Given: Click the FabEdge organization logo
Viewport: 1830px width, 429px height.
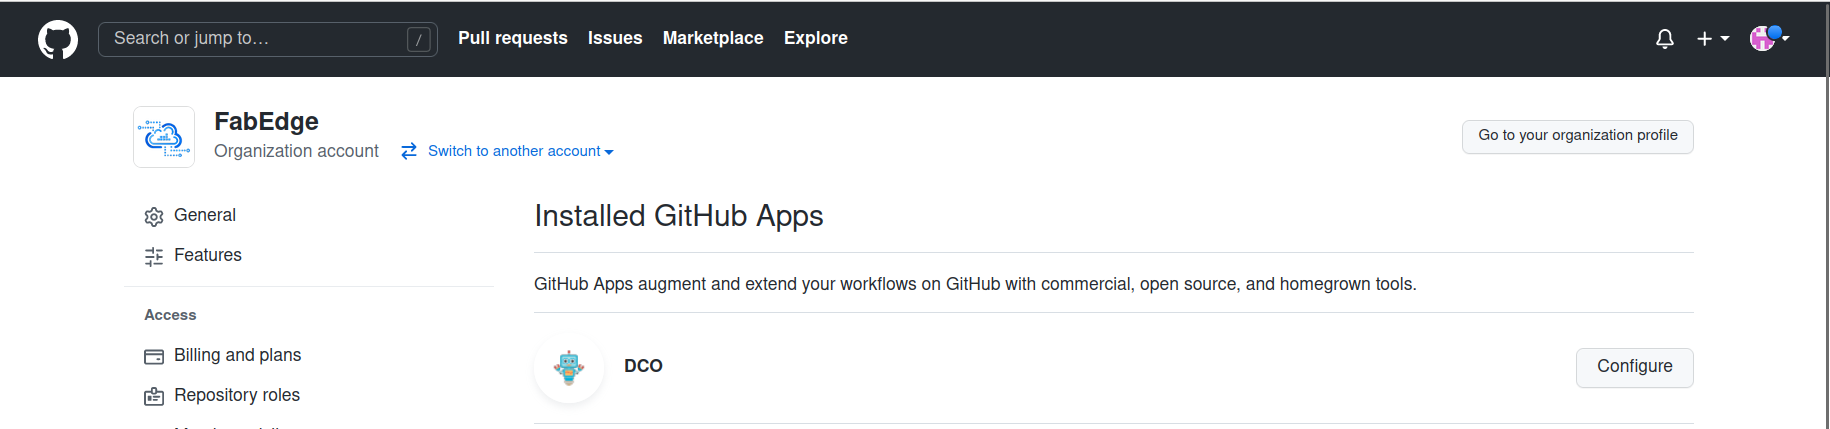Looking at the screenshot, I should coord(164,137).
